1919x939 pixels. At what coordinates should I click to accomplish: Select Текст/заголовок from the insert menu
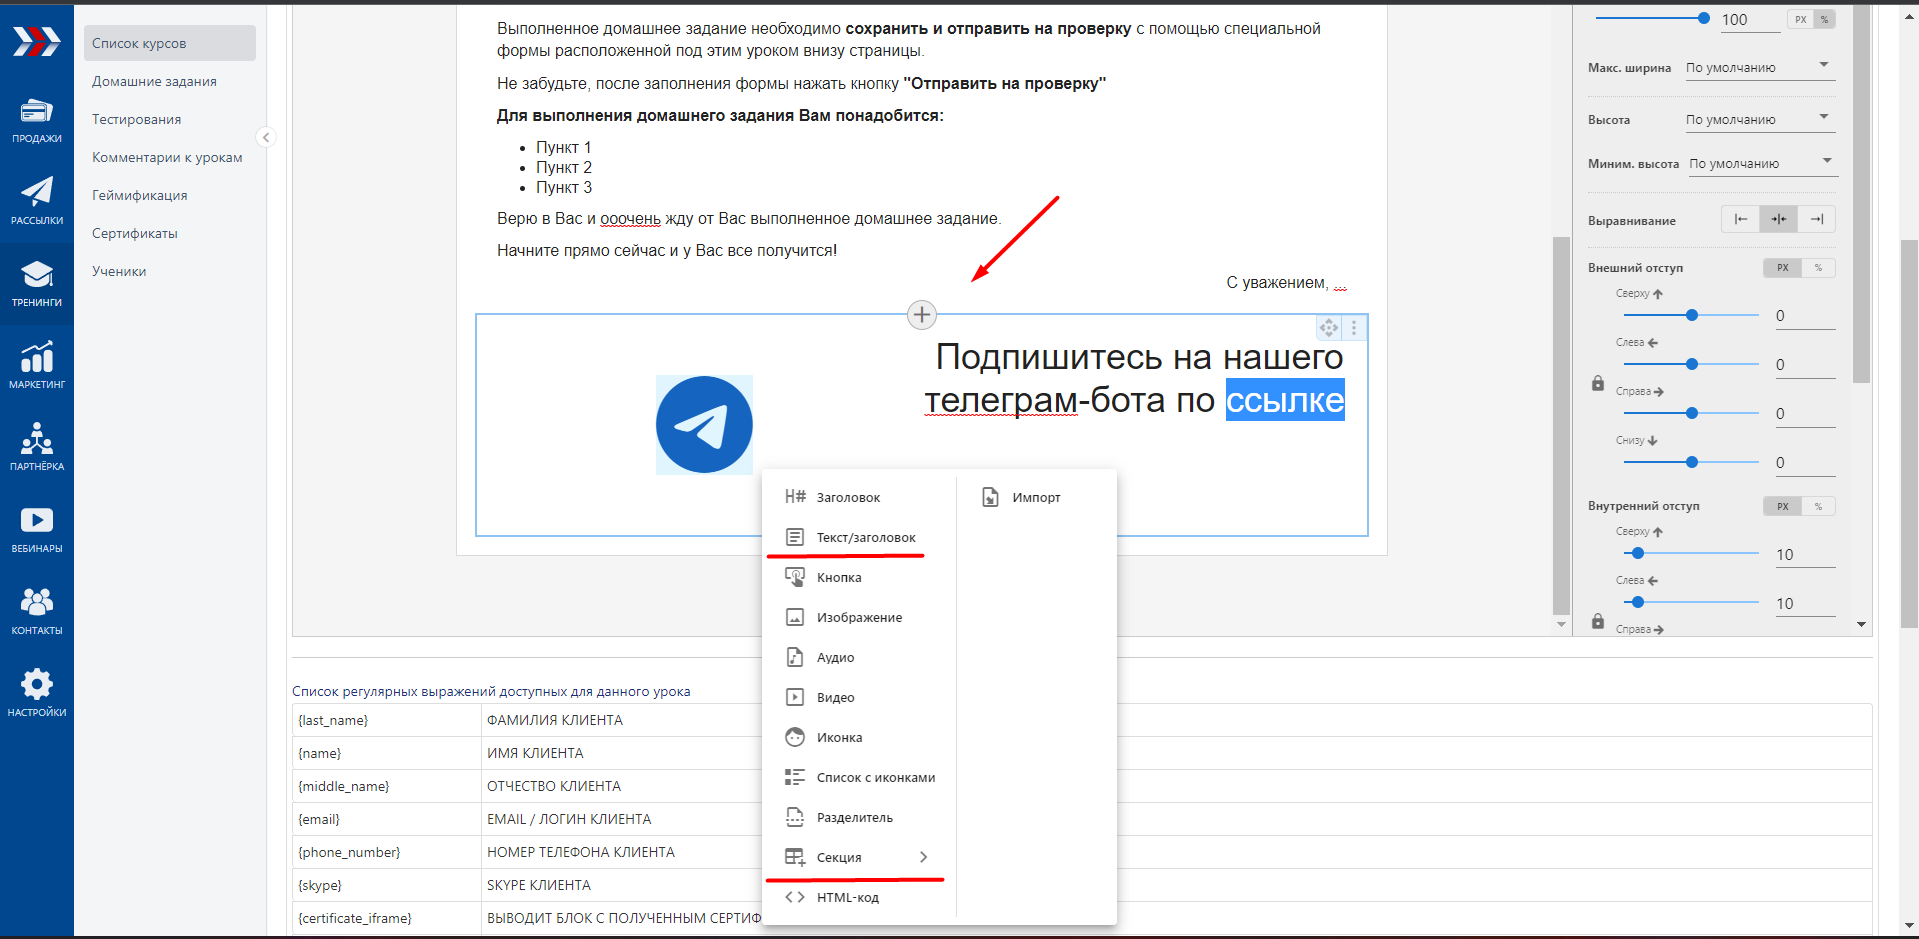865,537
